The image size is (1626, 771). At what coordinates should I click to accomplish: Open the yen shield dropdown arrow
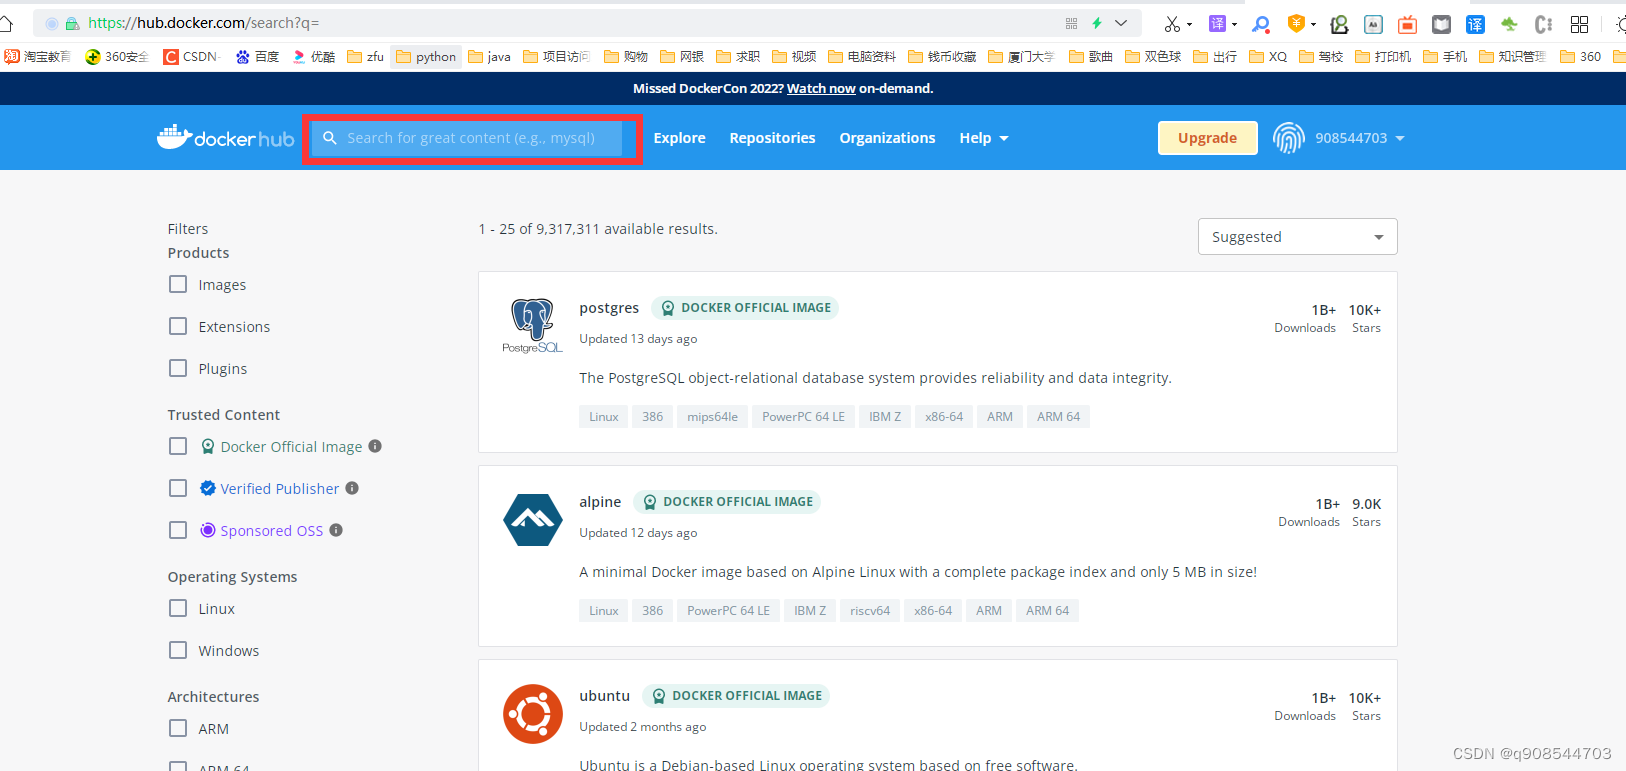tap(1313, 25)
